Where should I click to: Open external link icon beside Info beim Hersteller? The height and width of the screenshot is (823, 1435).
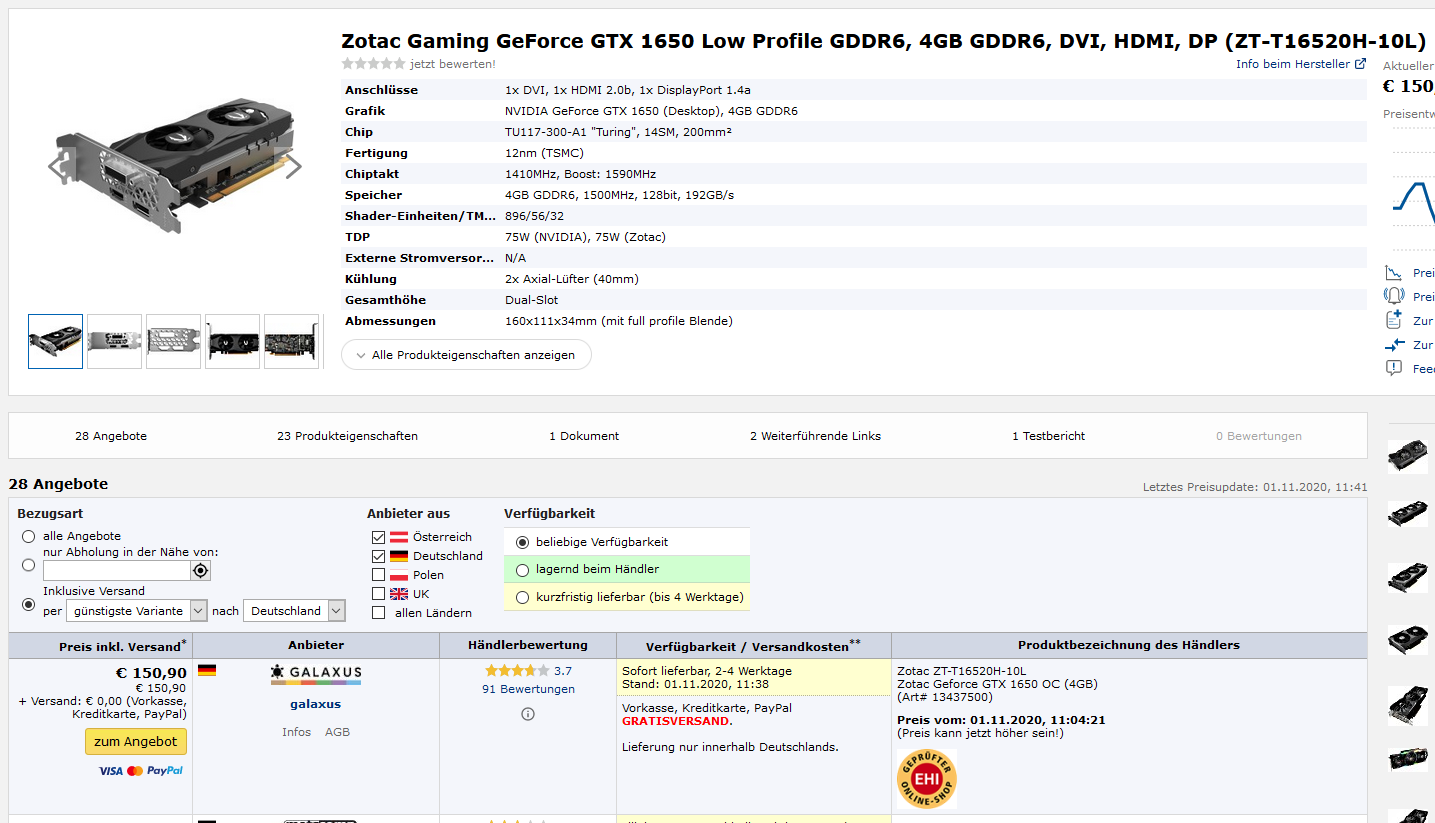1360,64
